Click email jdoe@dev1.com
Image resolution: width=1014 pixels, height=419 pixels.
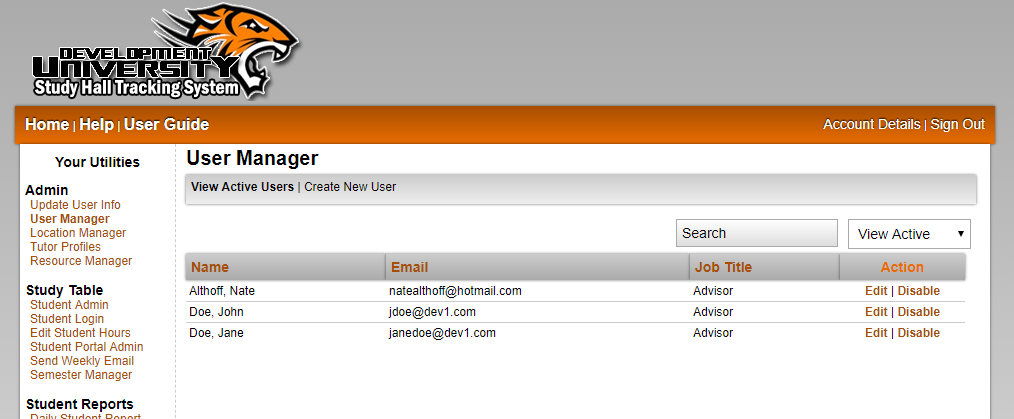(432, 312)
